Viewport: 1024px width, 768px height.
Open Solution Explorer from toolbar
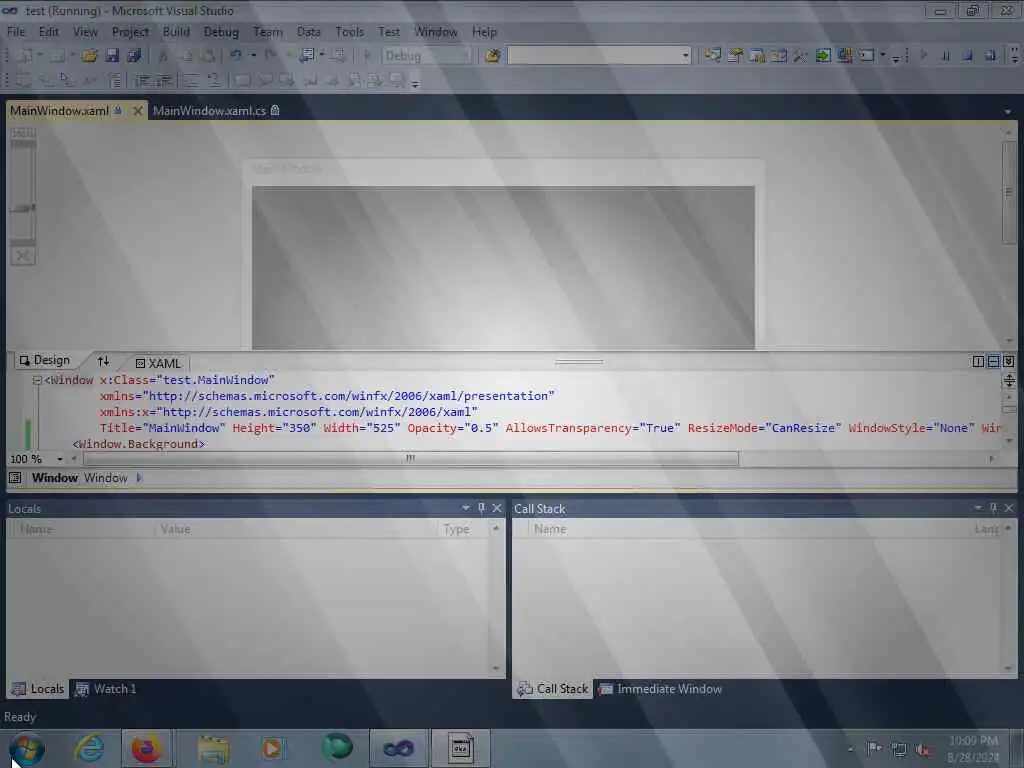tap(712, 56)
